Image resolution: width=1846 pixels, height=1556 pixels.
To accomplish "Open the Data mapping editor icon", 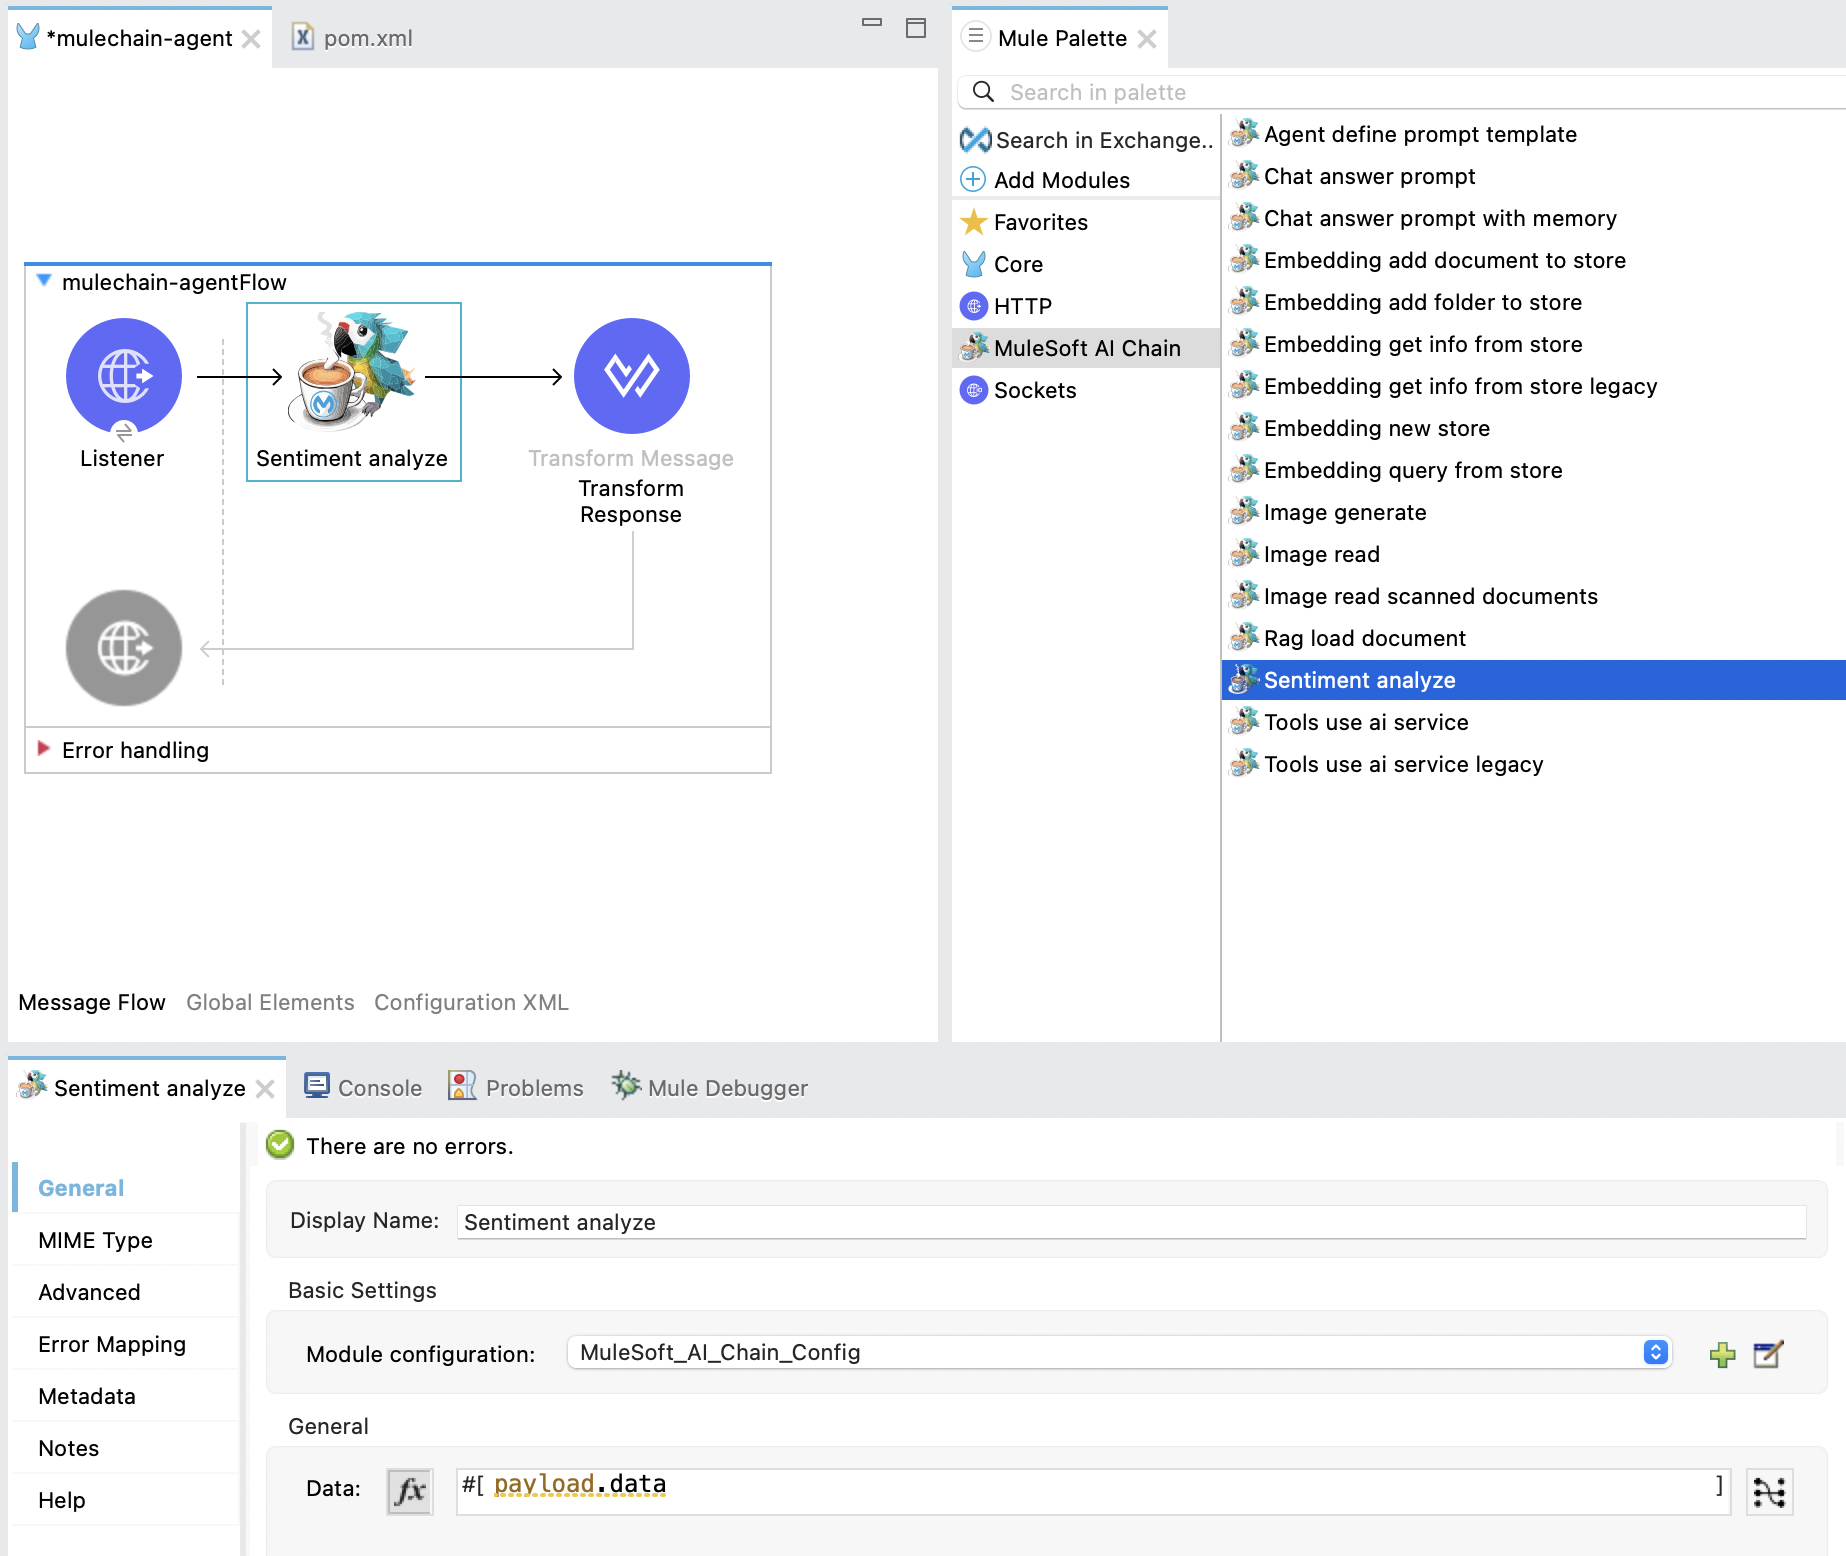I will click(1769, 1492).
